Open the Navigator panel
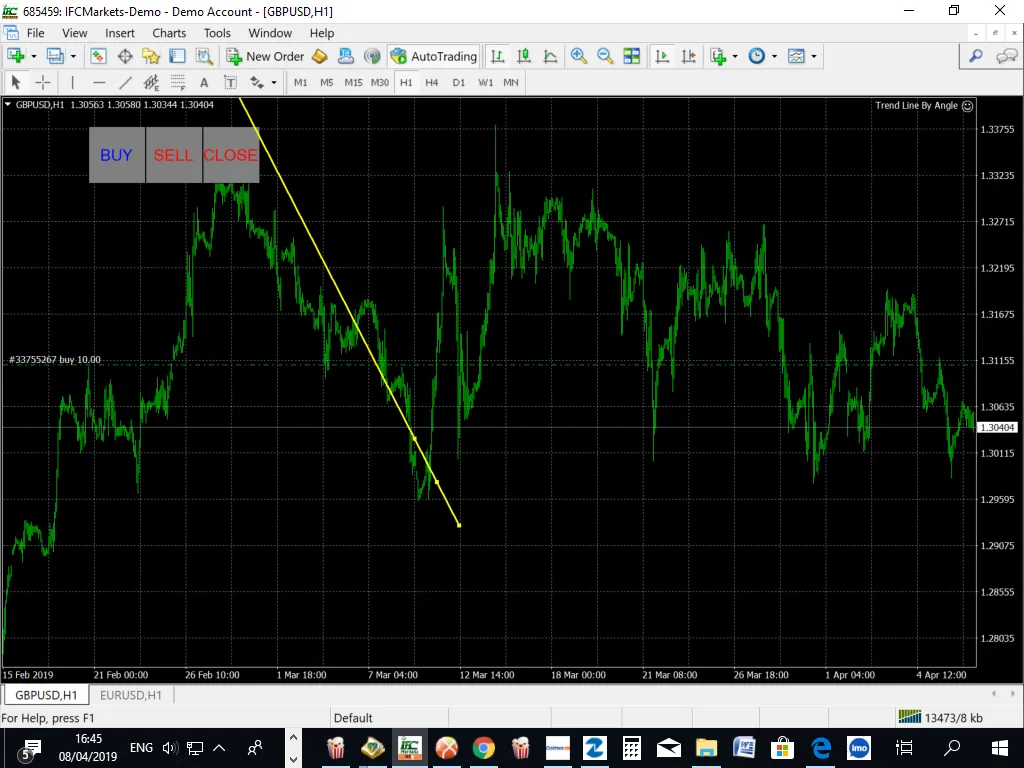Image resolution: width=1024 pixels, height=768 pixels. [x=152, y=56]
